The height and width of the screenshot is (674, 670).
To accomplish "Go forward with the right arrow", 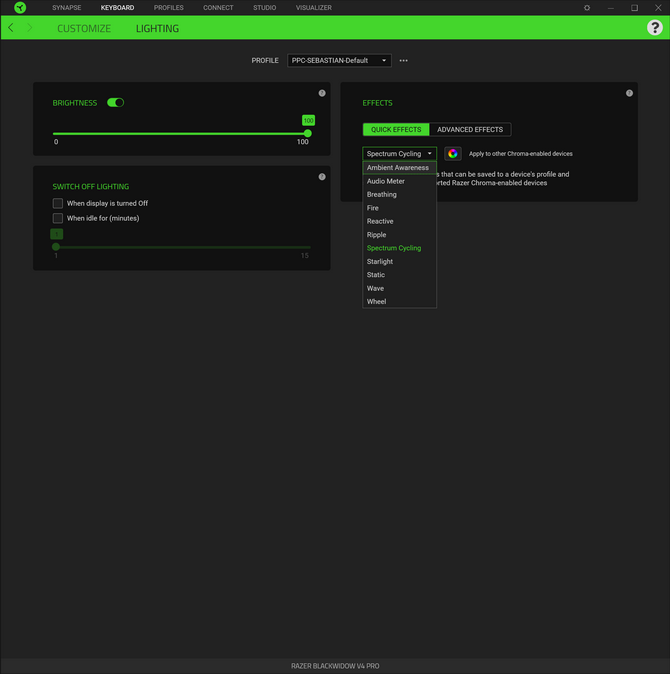I will (x=29, y=28).
